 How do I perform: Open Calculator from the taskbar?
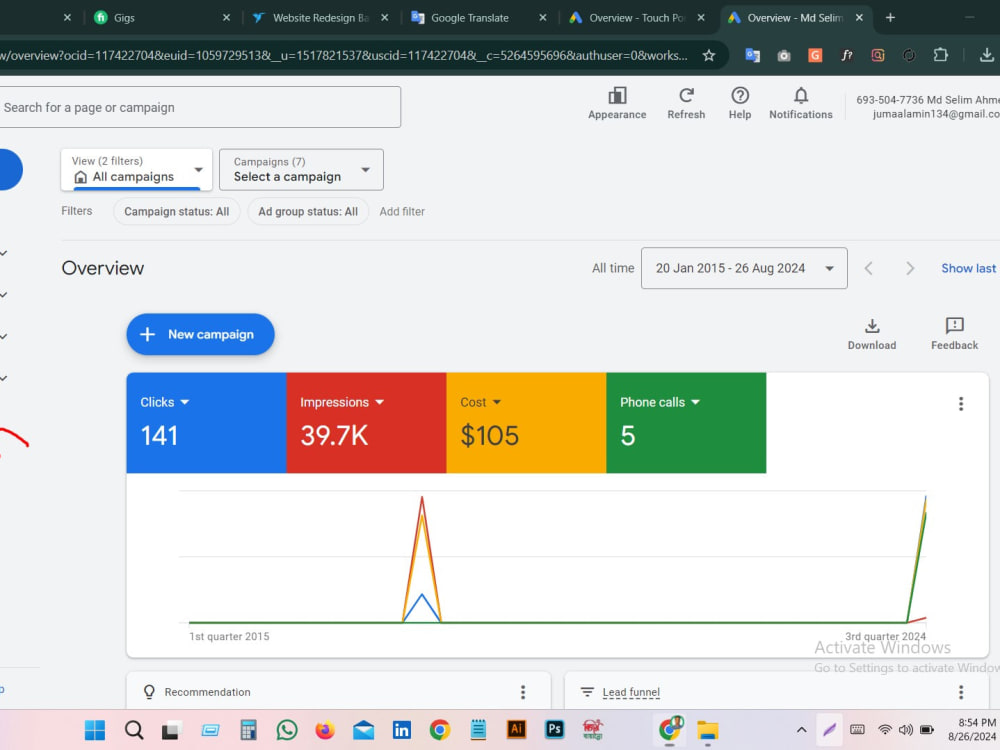pos(249,730)
